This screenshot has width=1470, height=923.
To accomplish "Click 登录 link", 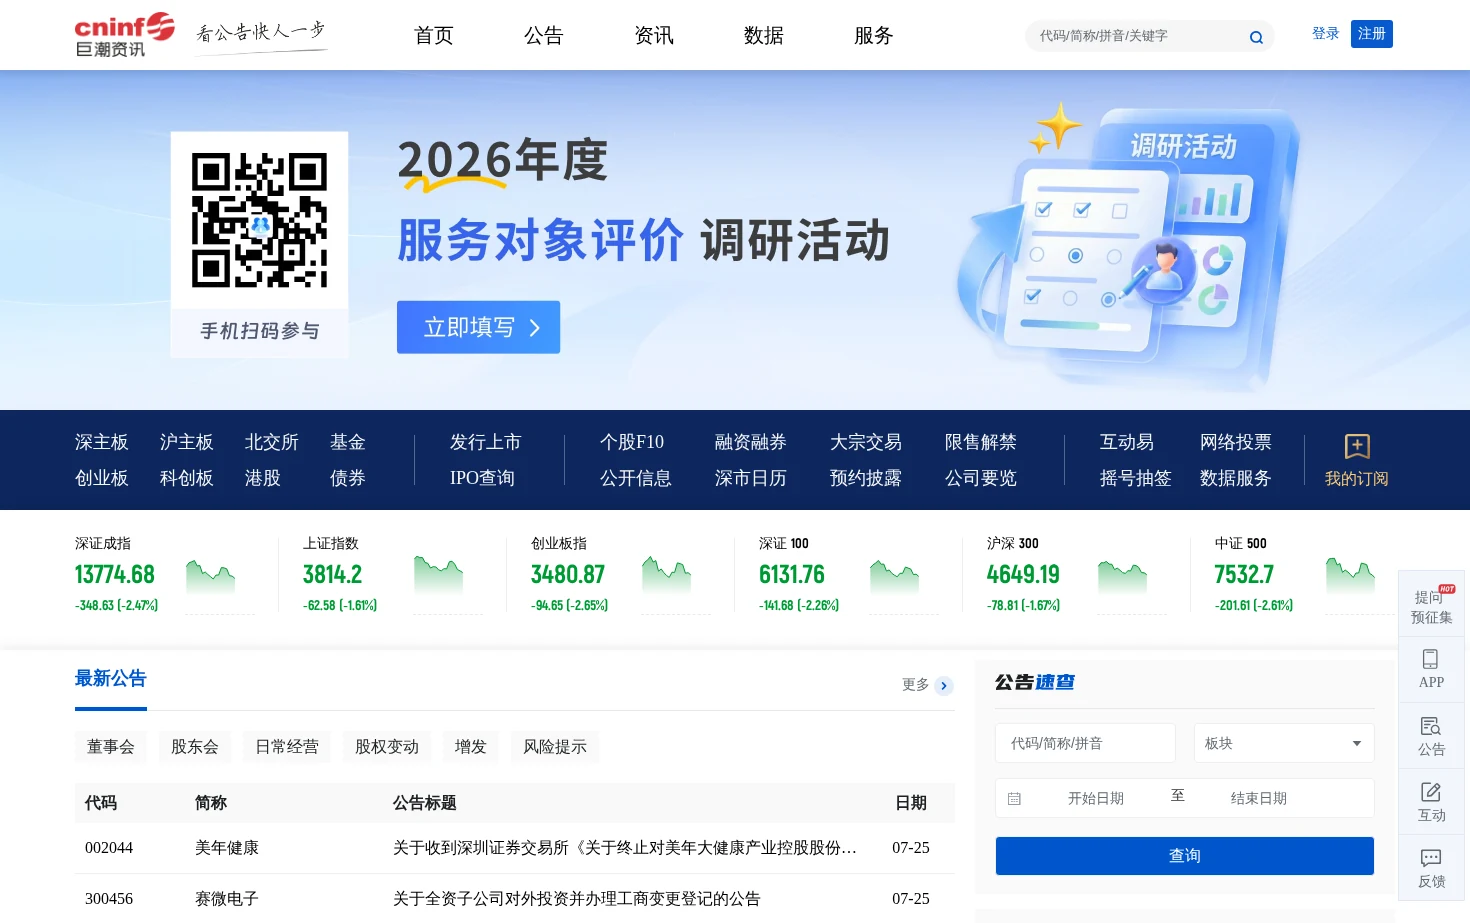I will pos(1326,34).
